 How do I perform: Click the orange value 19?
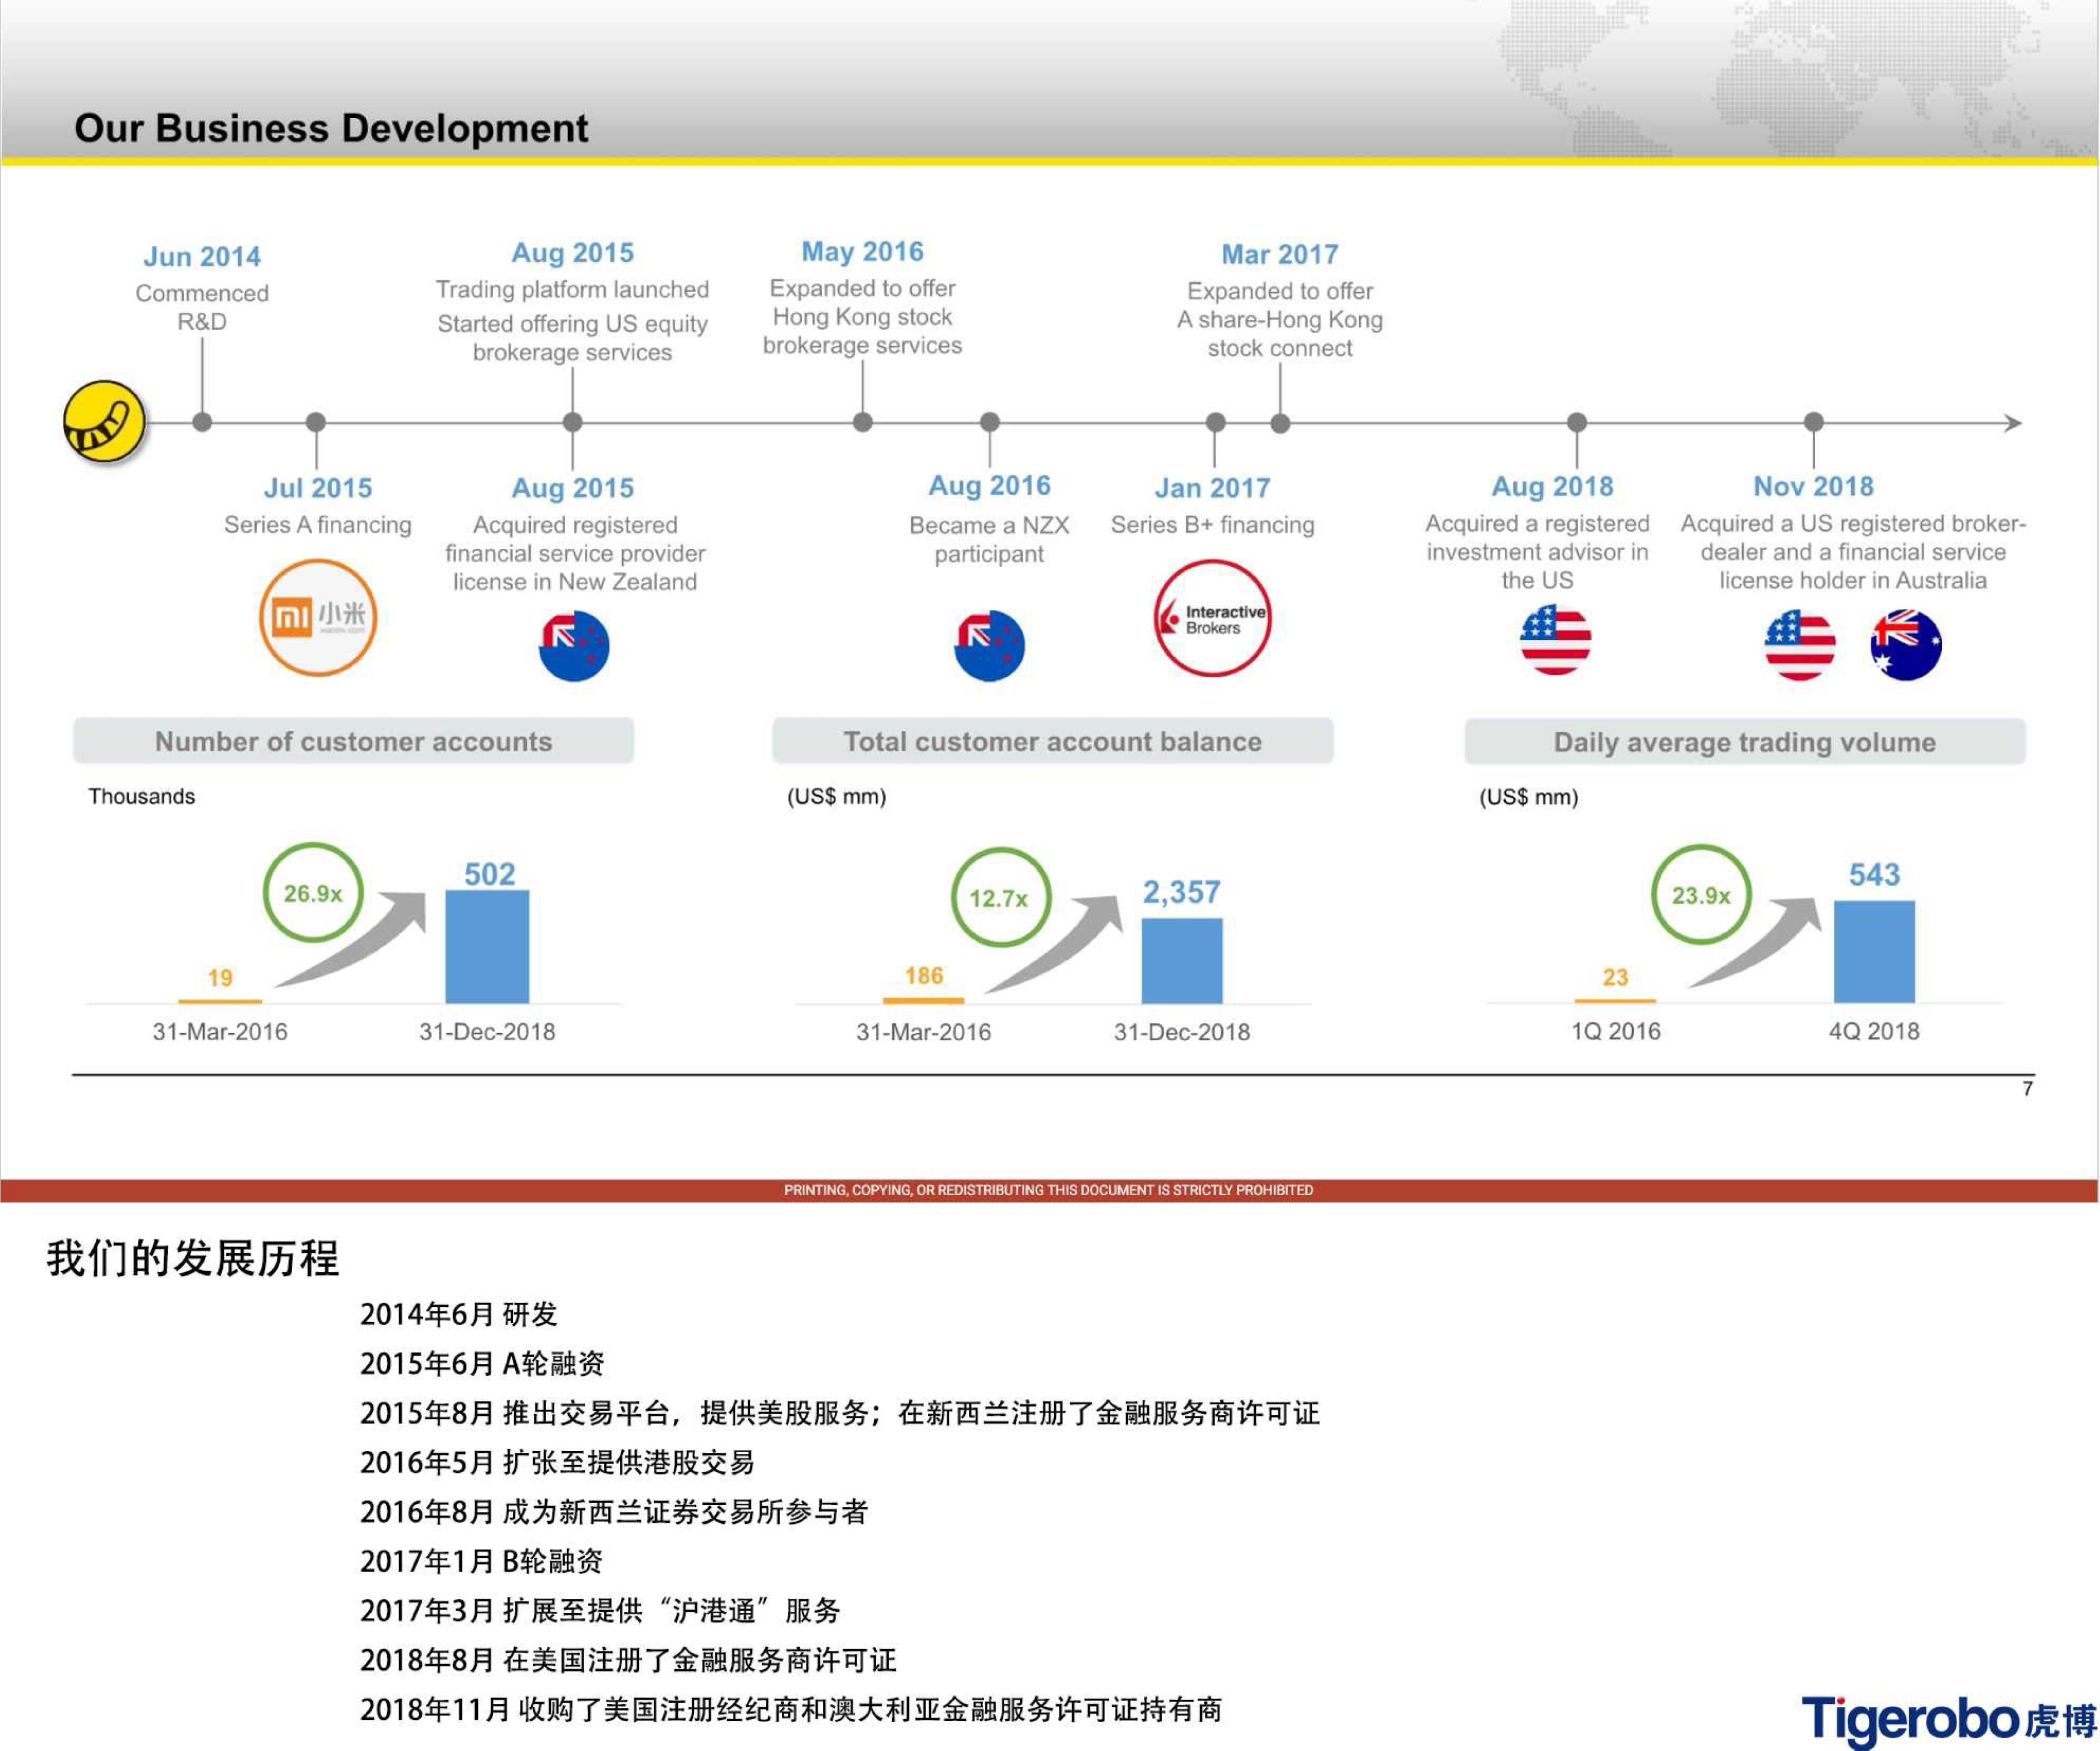[220, 978]
